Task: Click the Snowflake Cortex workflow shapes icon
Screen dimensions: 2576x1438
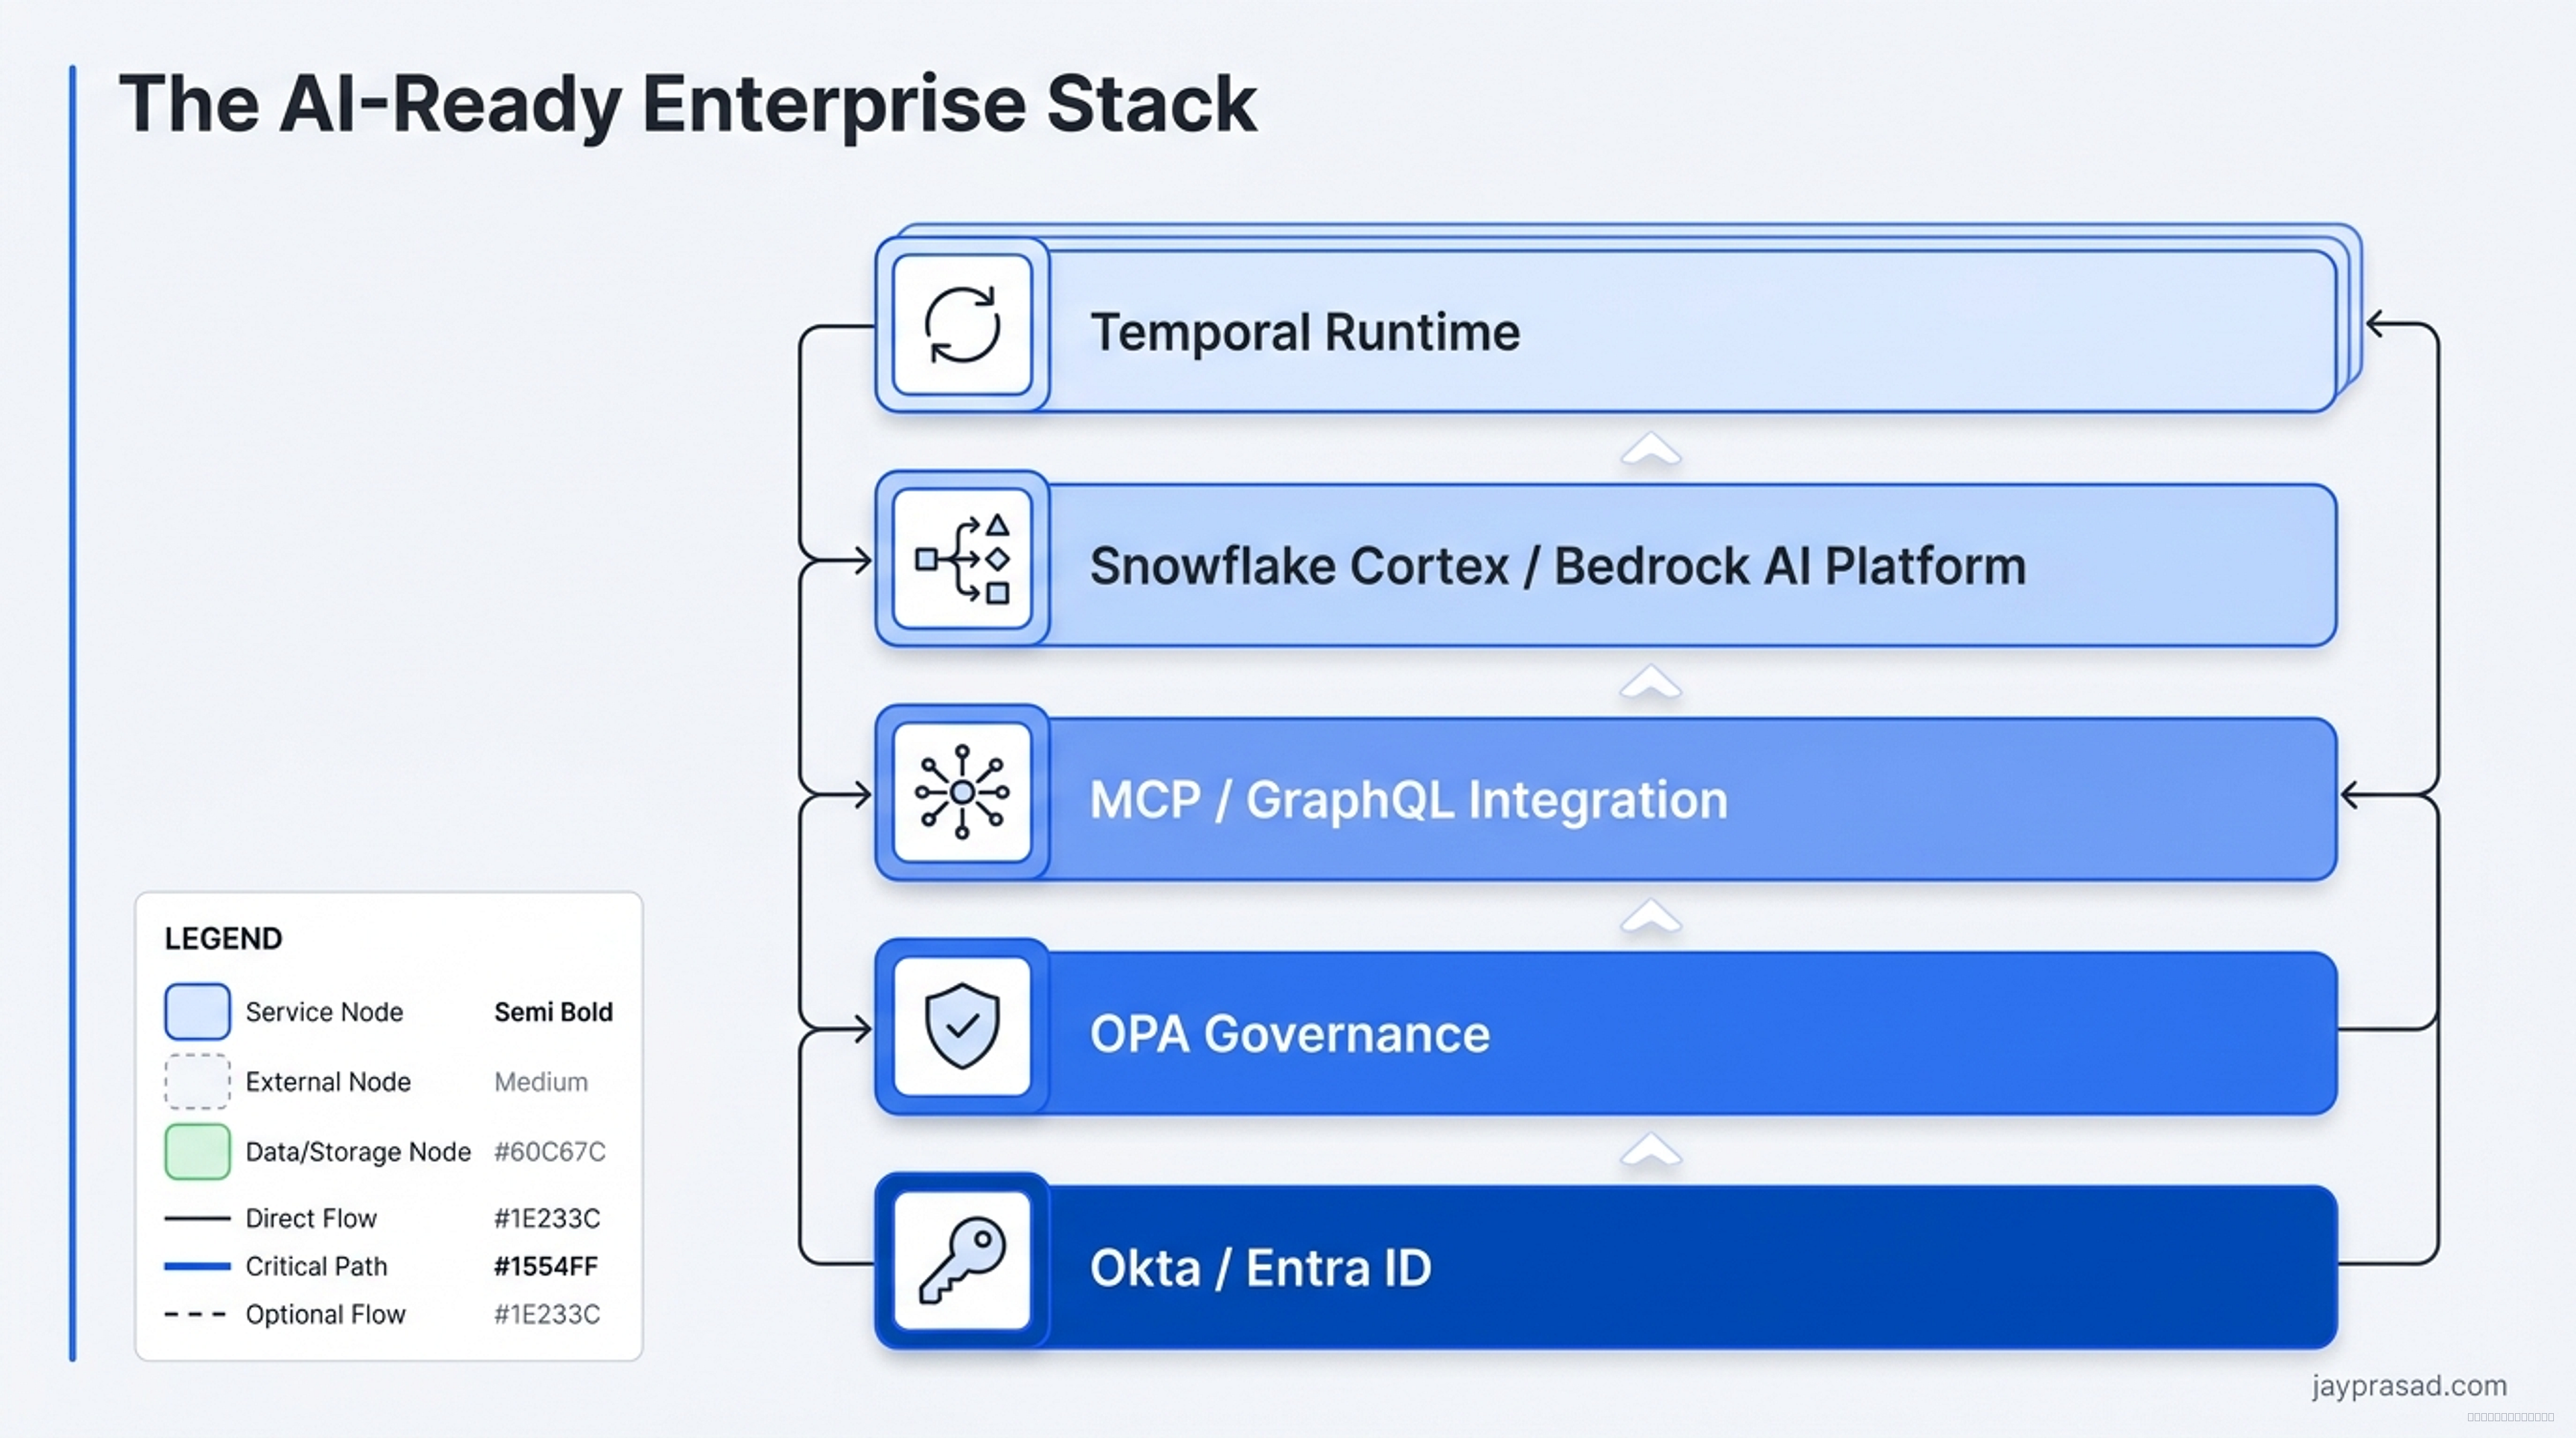Action: pos(962,559)
